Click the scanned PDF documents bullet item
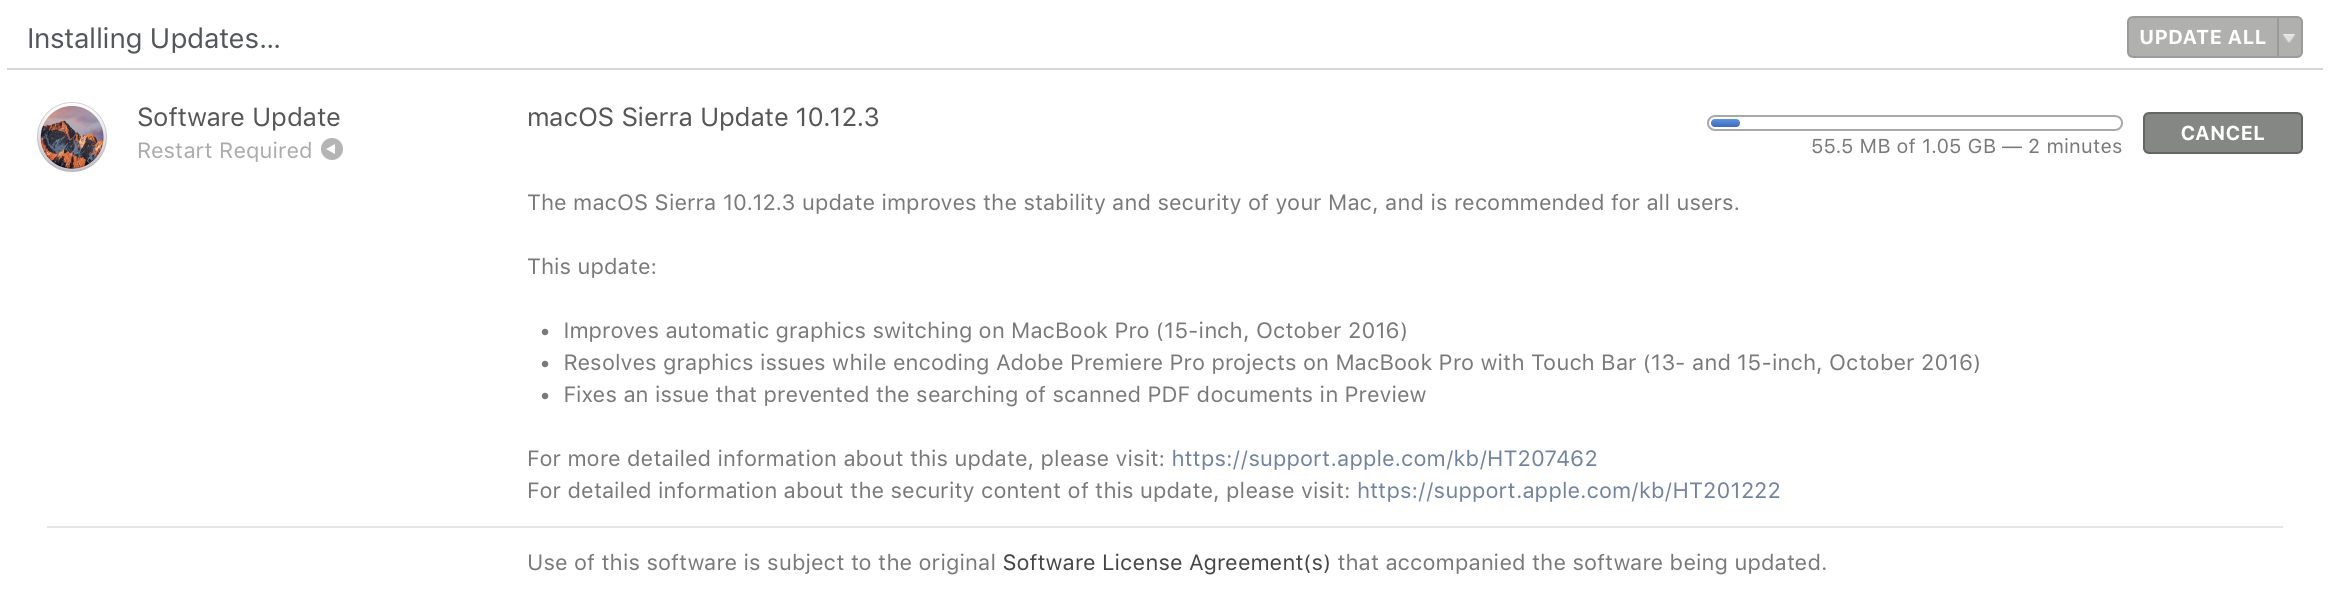Screen dimensions: 2334x594 (x=994, y=395)
